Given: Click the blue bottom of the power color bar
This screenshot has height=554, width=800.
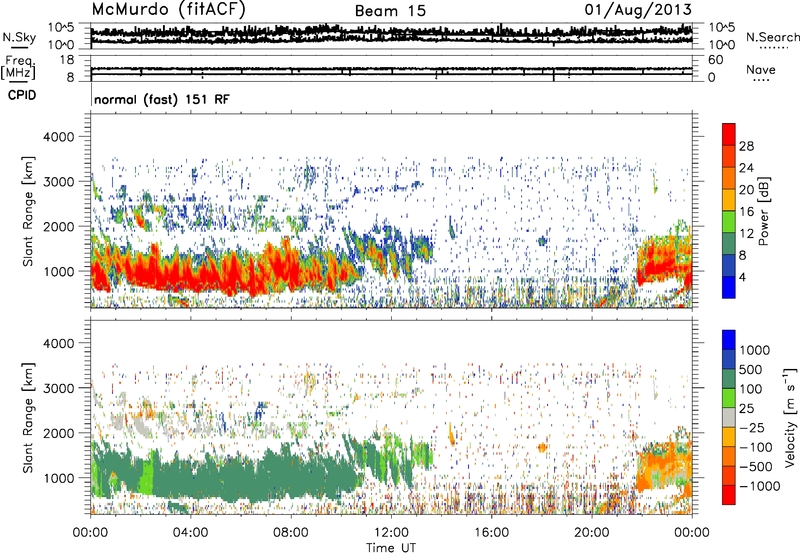Looking at the screenshot, I should (729, 288).
